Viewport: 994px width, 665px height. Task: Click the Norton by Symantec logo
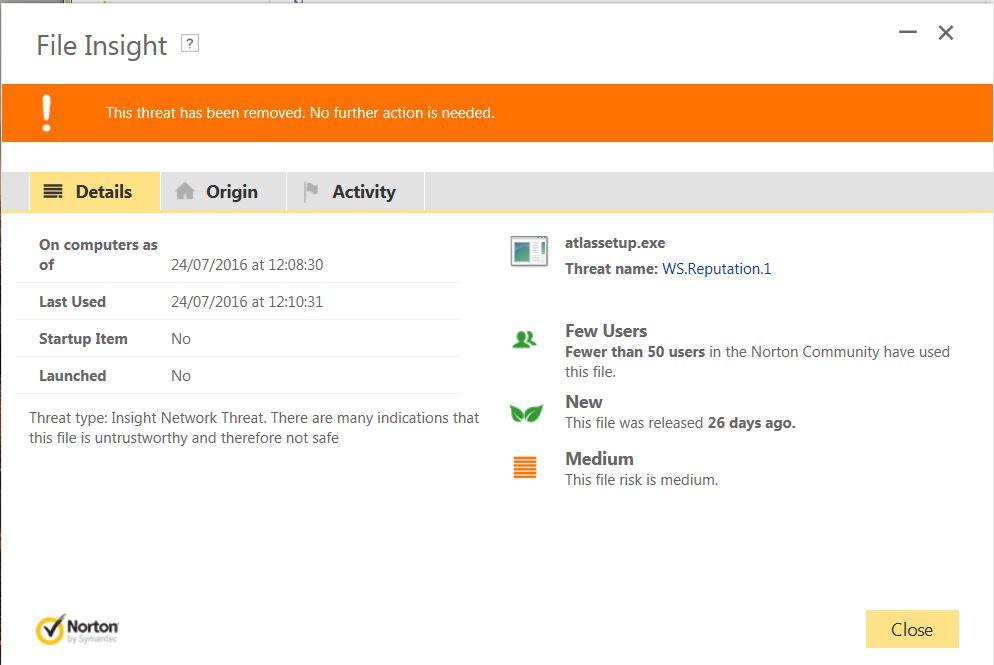77,630
